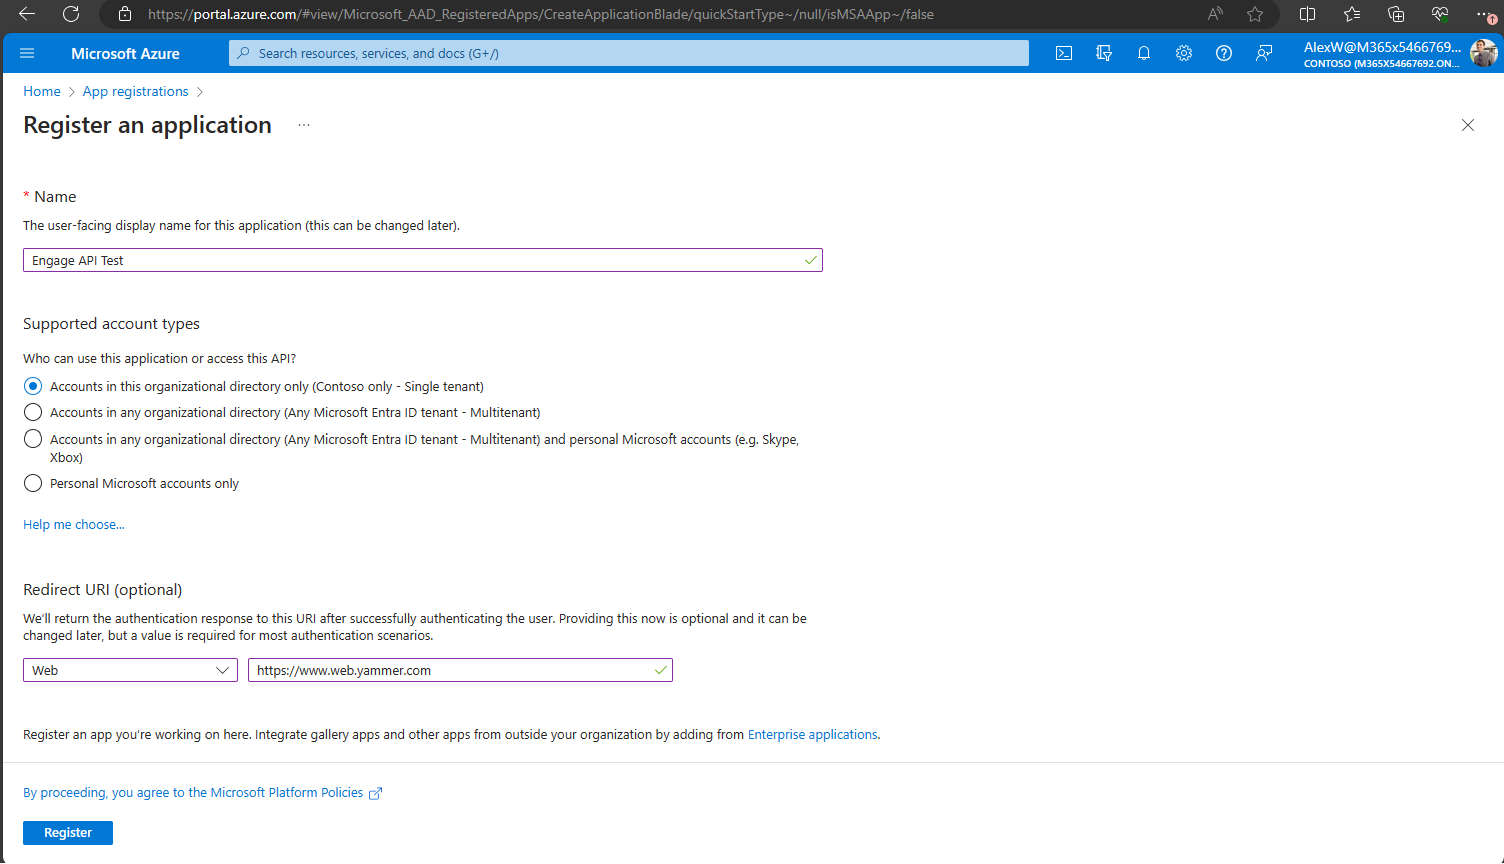
Task: Select Accounts in any organizational directory Multitenant
Action: click(32, 412)
